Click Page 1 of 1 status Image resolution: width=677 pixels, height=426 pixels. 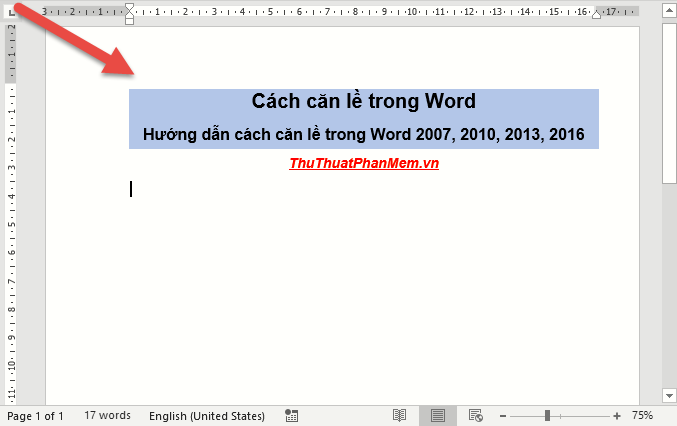tap(35, 416)
